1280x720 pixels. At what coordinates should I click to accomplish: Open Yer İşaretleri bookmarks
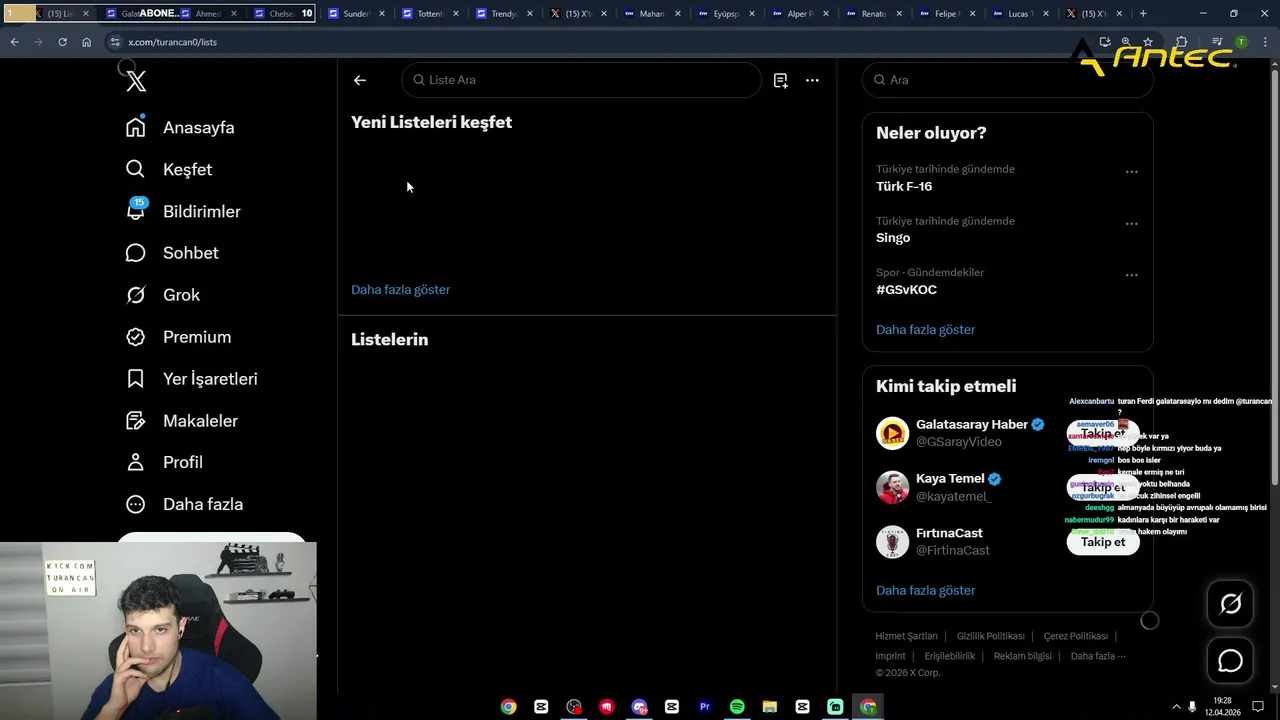click(x=191, y=379)
